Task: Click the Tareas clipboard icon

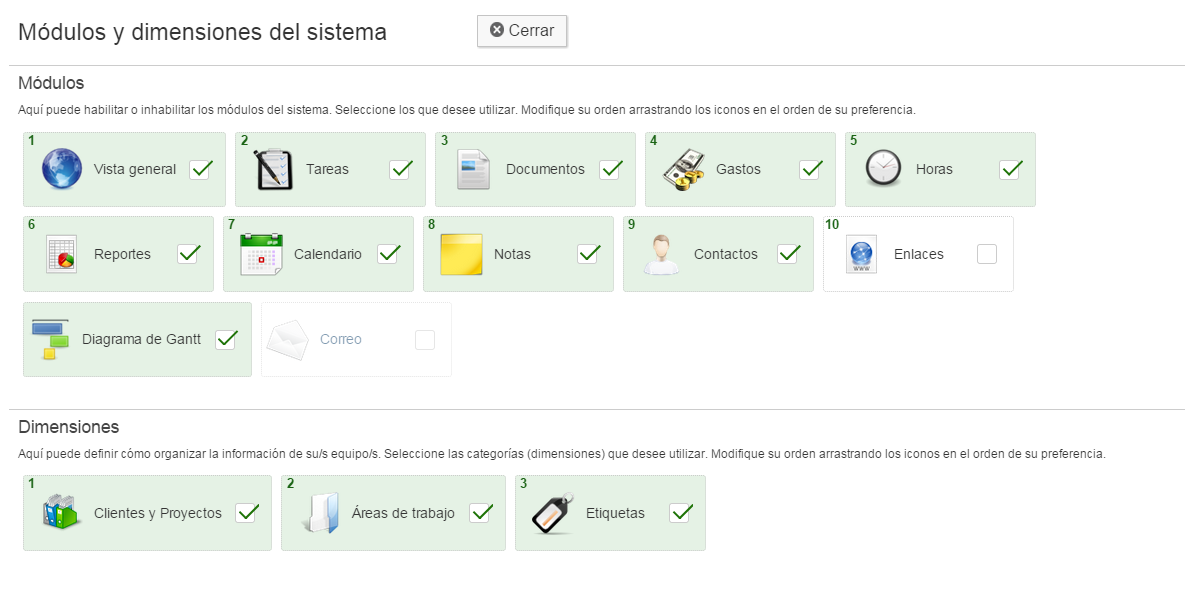Action: 272,169
